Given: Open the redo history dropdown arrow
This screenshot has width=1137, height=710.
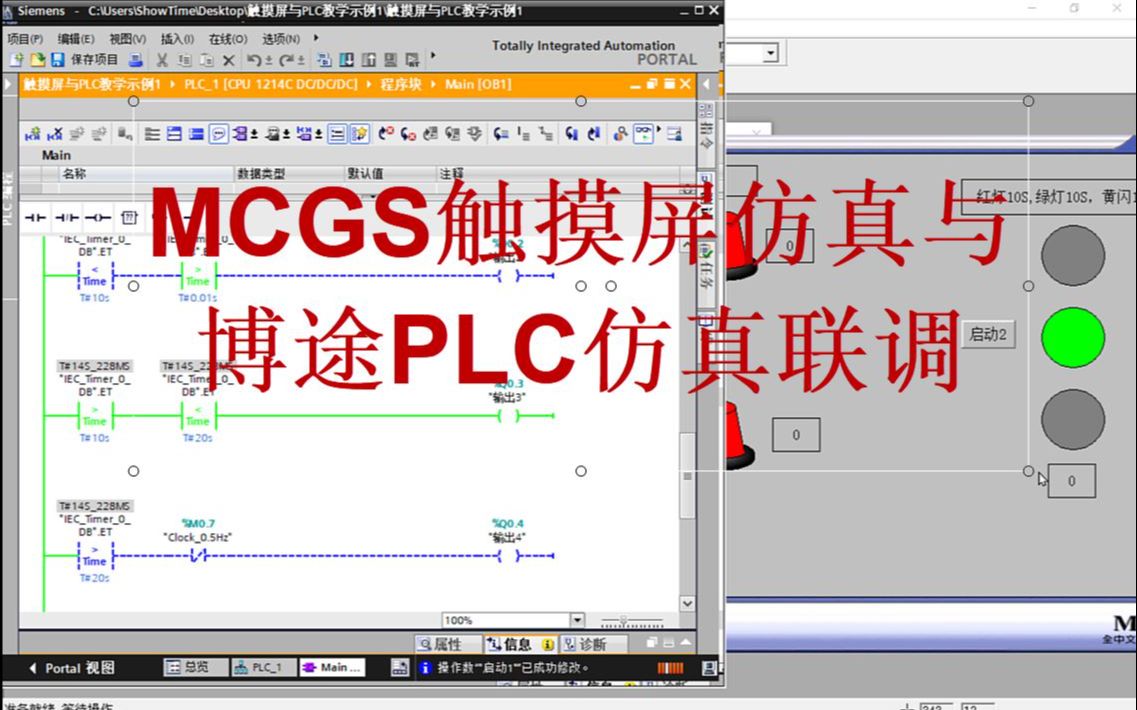Looking at the screenshot, I should pyautogui.click(x=300, y=59).
